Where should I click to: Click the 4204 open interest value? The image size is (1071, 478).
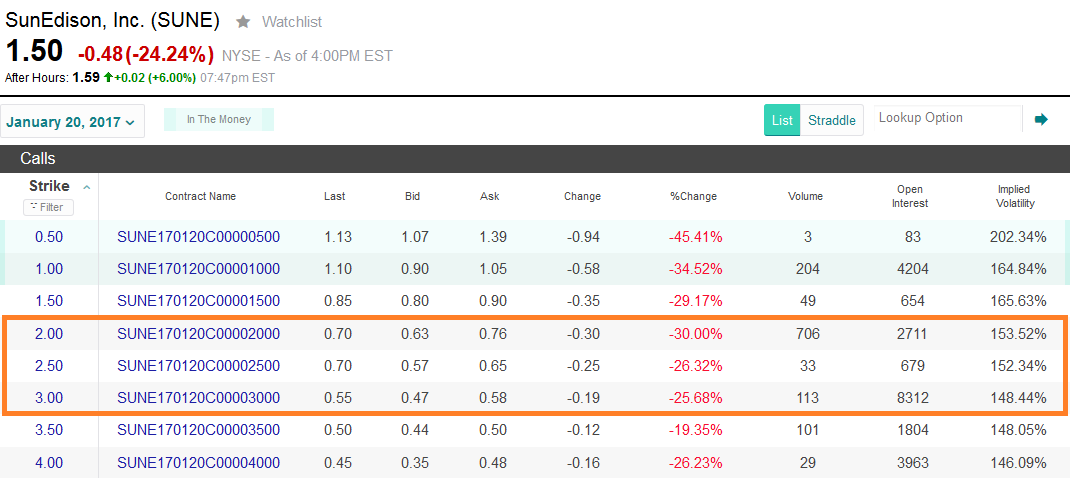tap(913, 269)
